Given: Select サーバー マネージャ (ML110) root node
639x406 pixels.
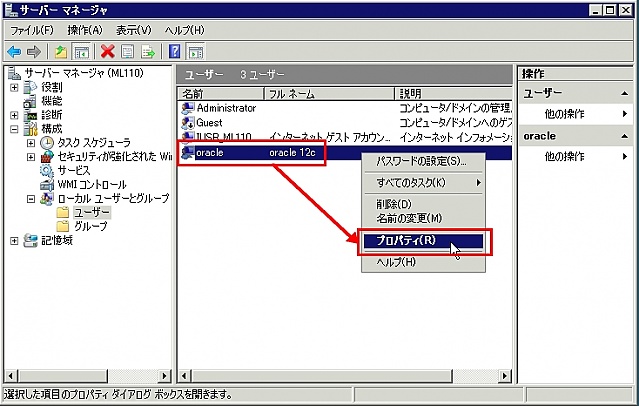Looking at the screenshot, I should pyautogui.click(x=84, y=73).
